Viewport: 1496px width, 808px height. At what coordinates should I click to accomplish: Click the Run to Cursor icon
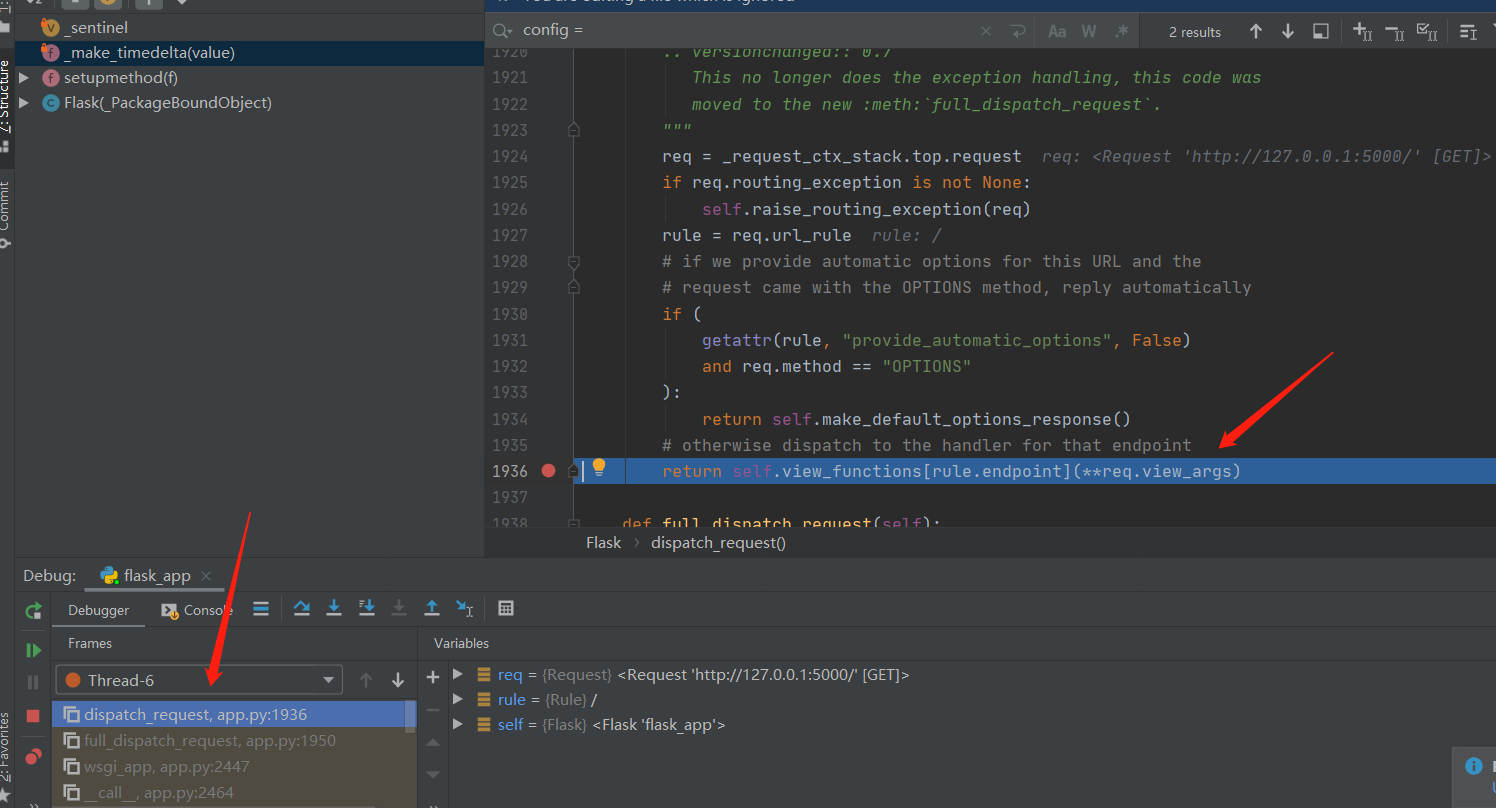(x=464, y=608)
